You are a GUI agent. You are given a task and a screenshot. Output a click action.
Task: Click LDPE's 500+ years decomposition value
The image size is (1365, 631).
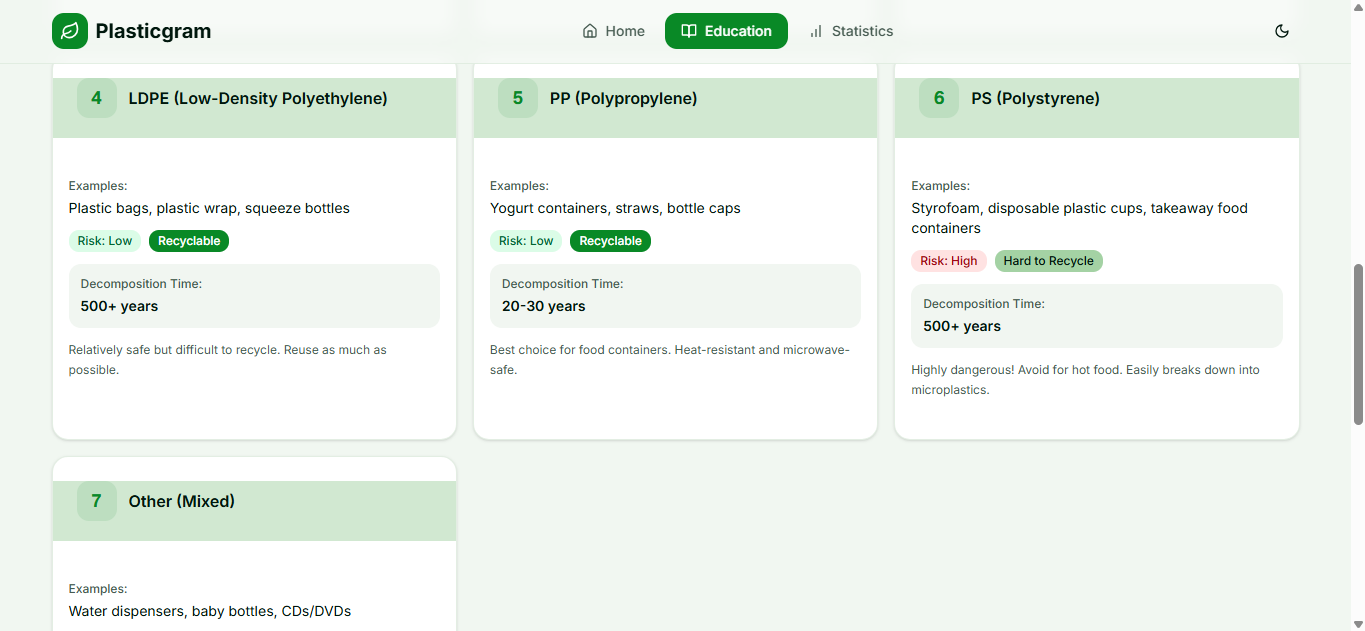(120, 306)
